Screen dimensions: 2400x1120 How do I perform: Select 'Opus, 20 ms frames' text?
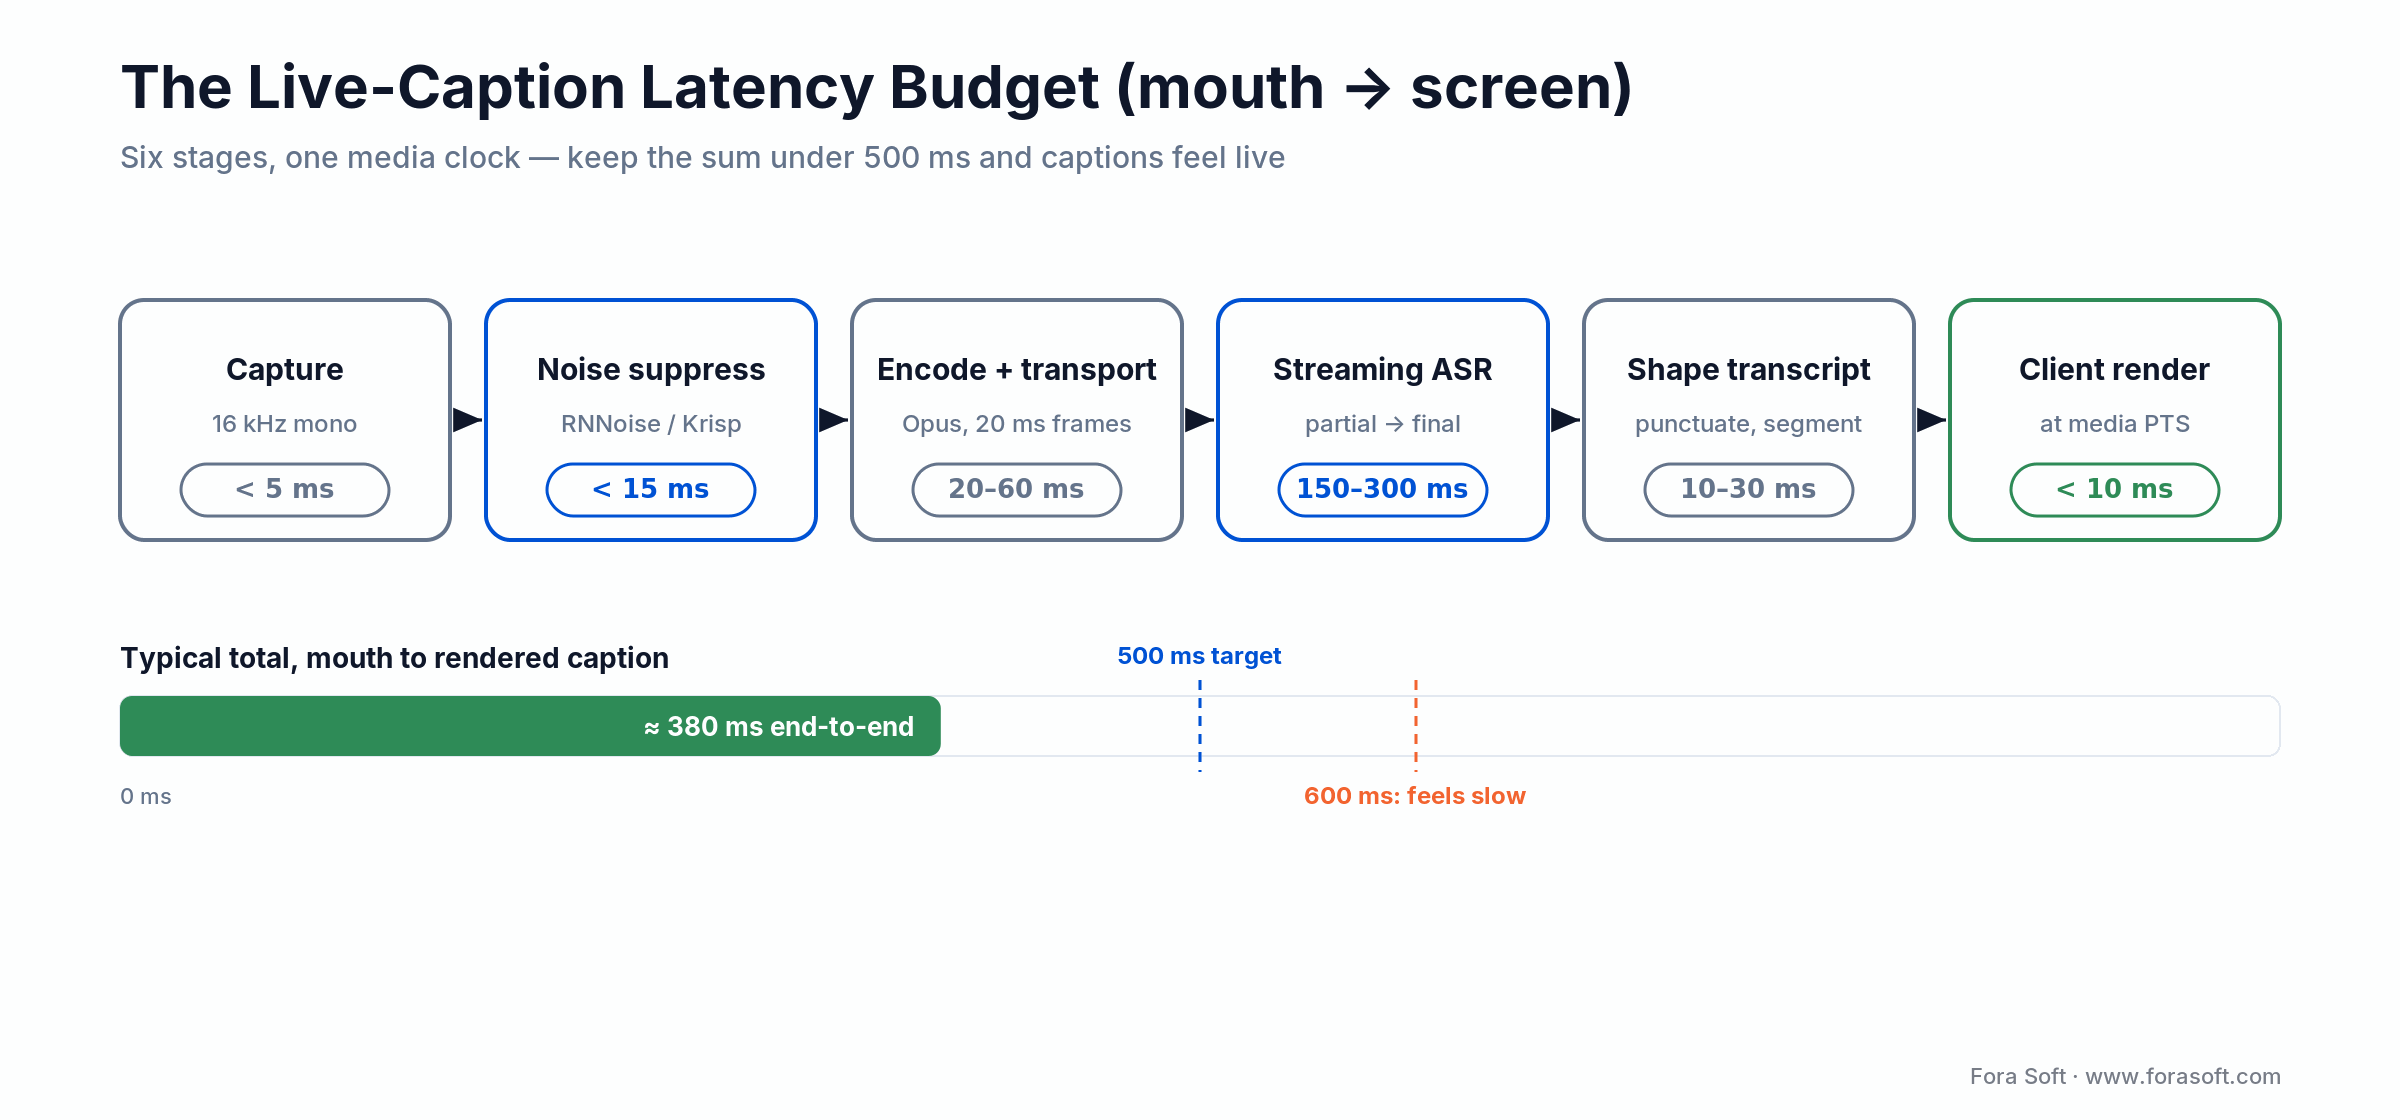(x=1017, y=424)
